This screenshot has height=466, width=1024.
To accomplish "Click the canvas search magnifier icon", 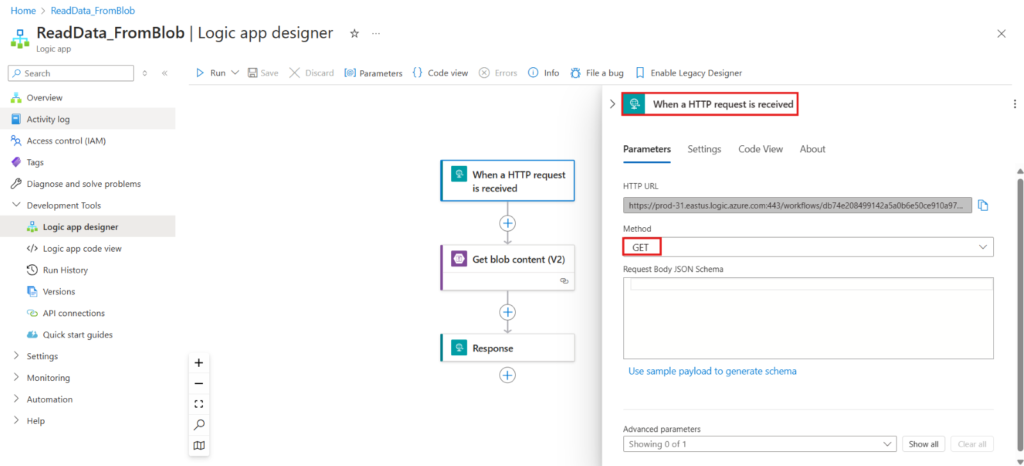I will (x=199, y=425).
